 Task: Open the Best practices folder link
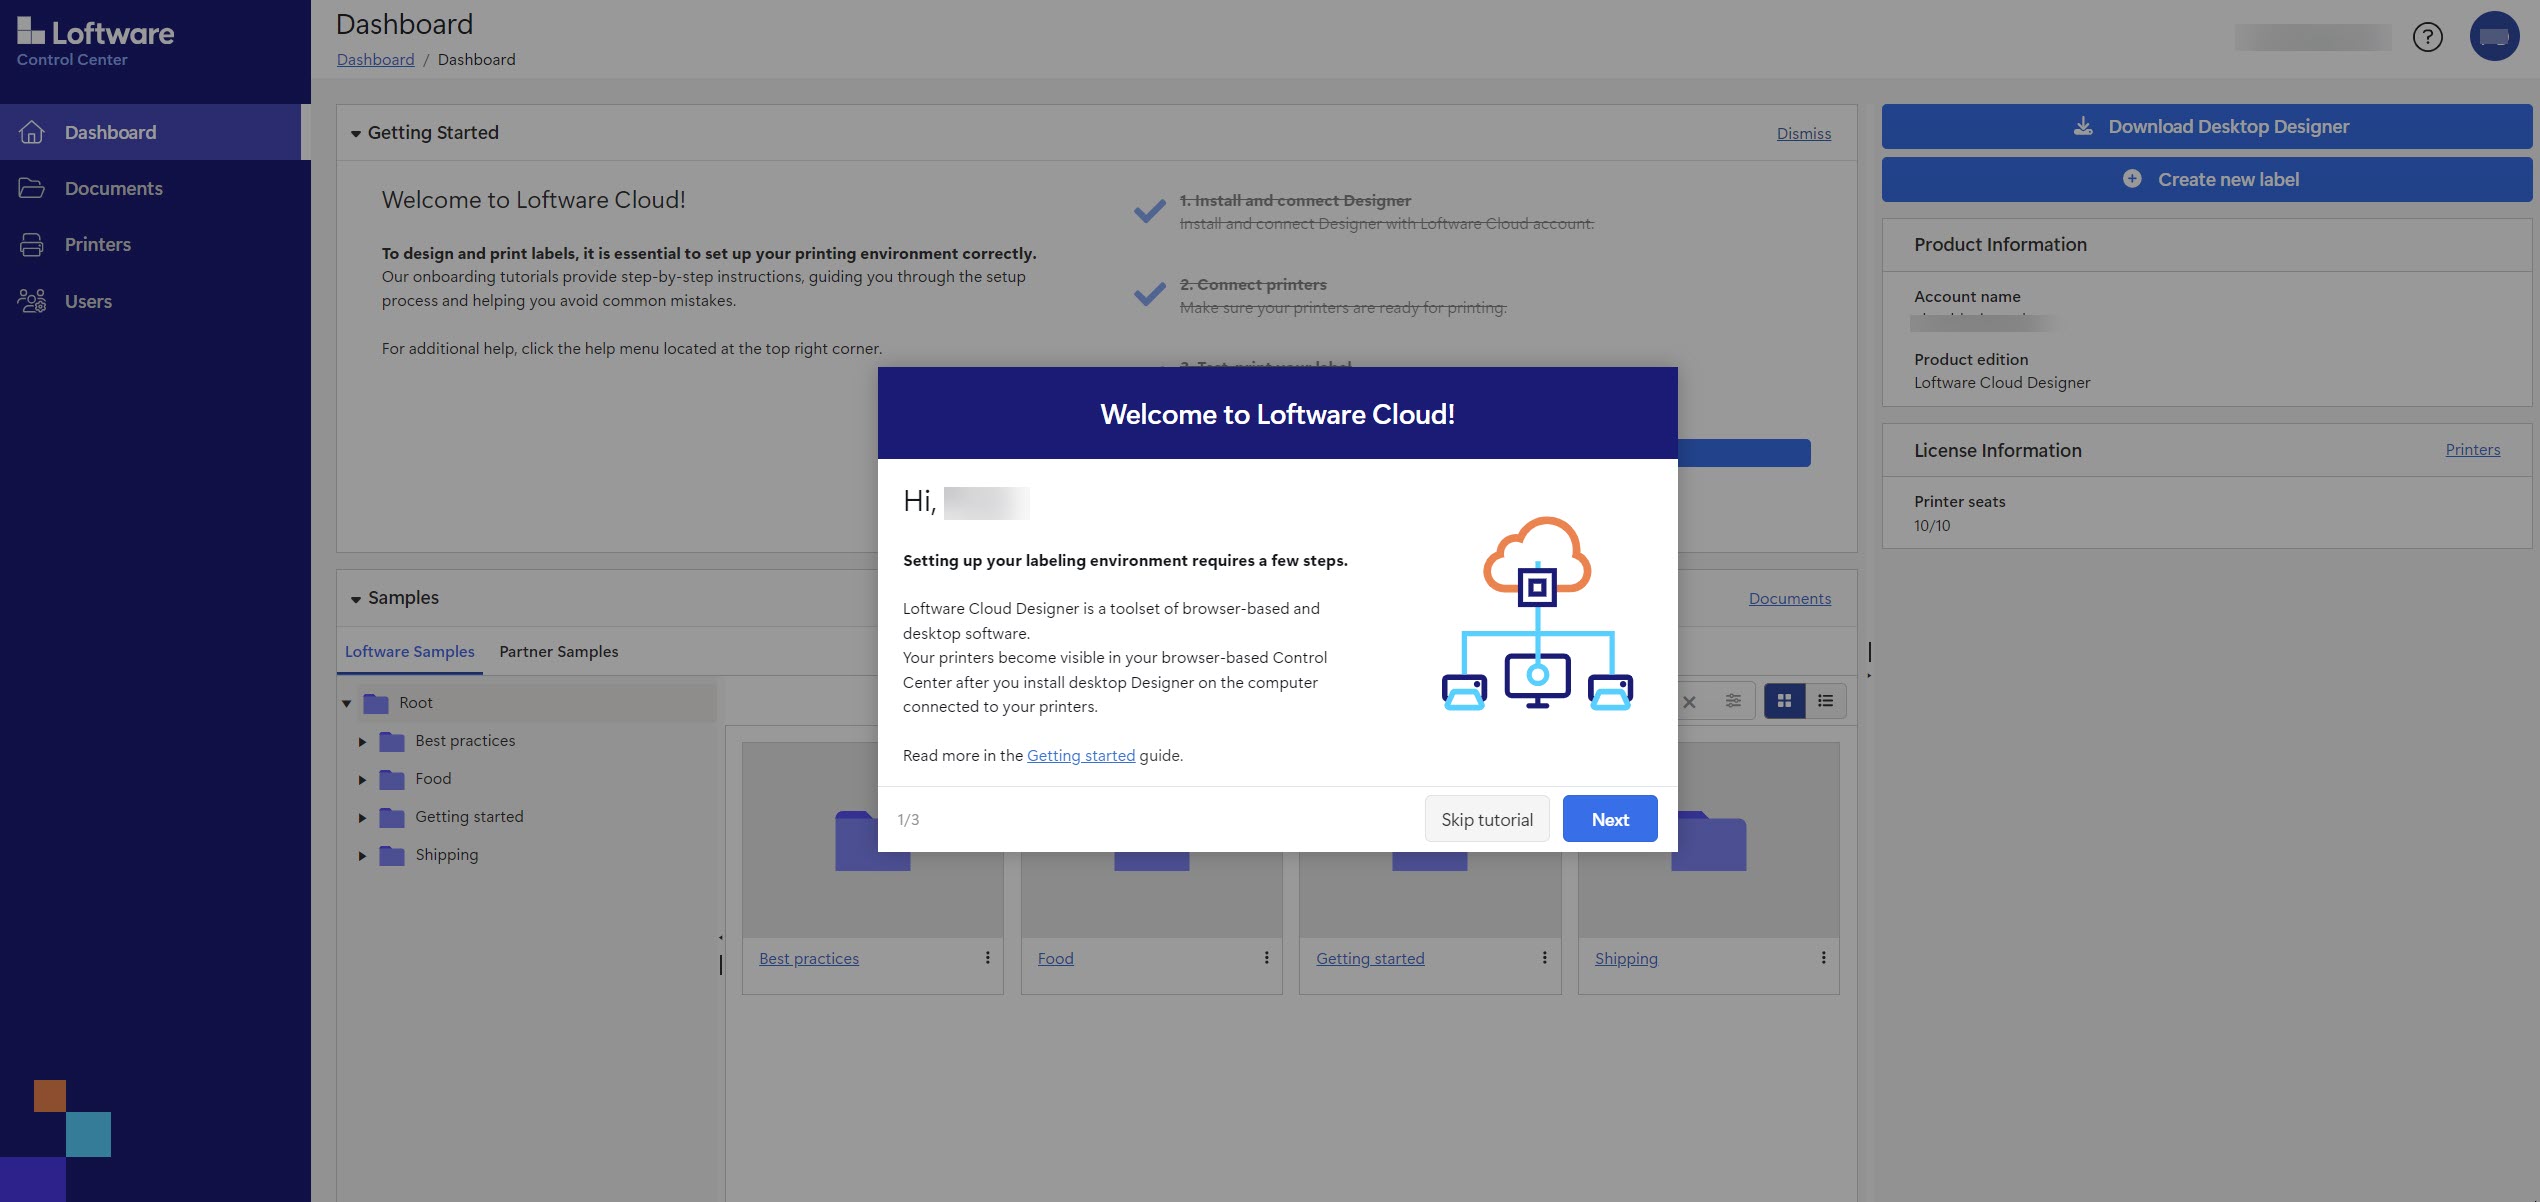[808, 958]
